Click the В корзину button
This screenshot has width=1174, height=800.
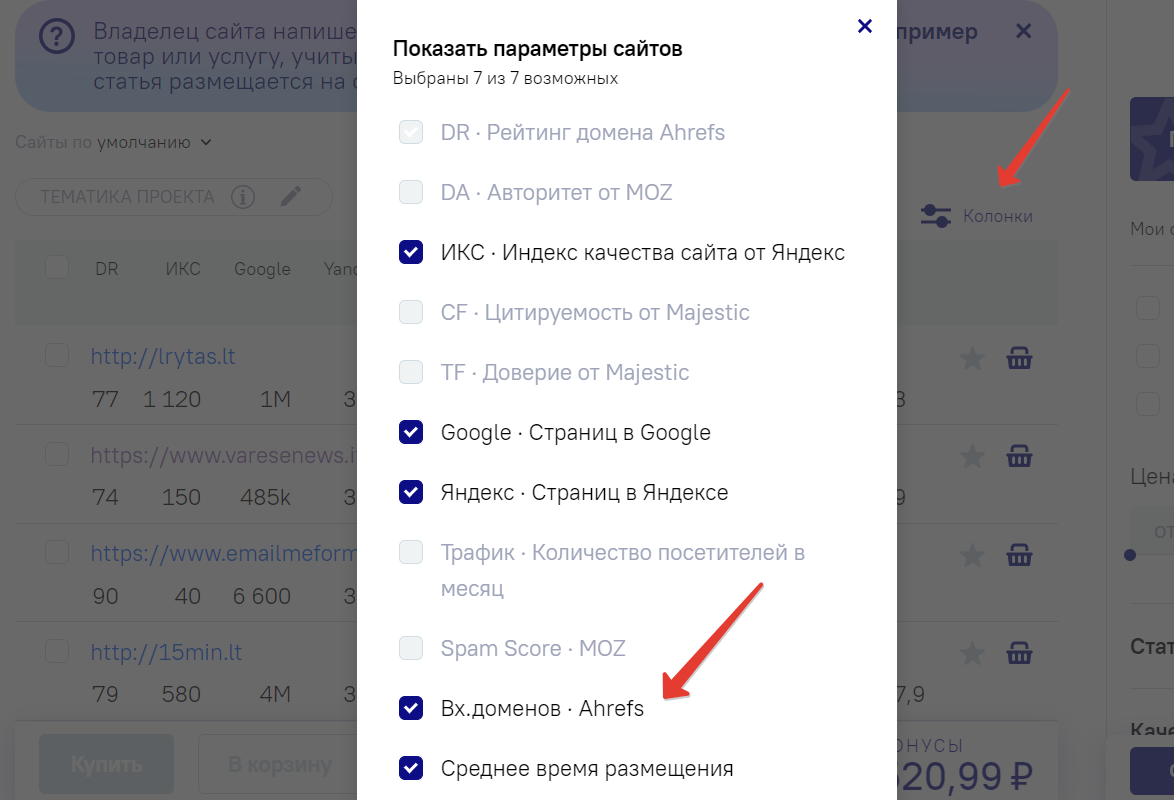pos(279,765)
